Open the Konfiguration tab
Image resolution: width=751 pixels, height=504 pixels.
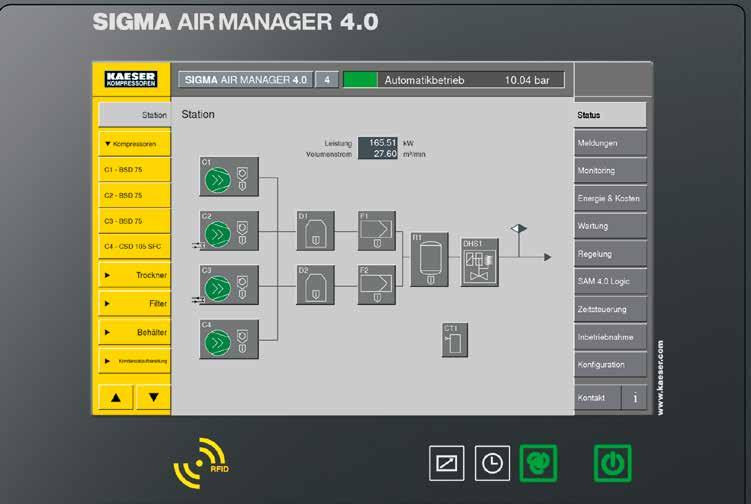610,365
